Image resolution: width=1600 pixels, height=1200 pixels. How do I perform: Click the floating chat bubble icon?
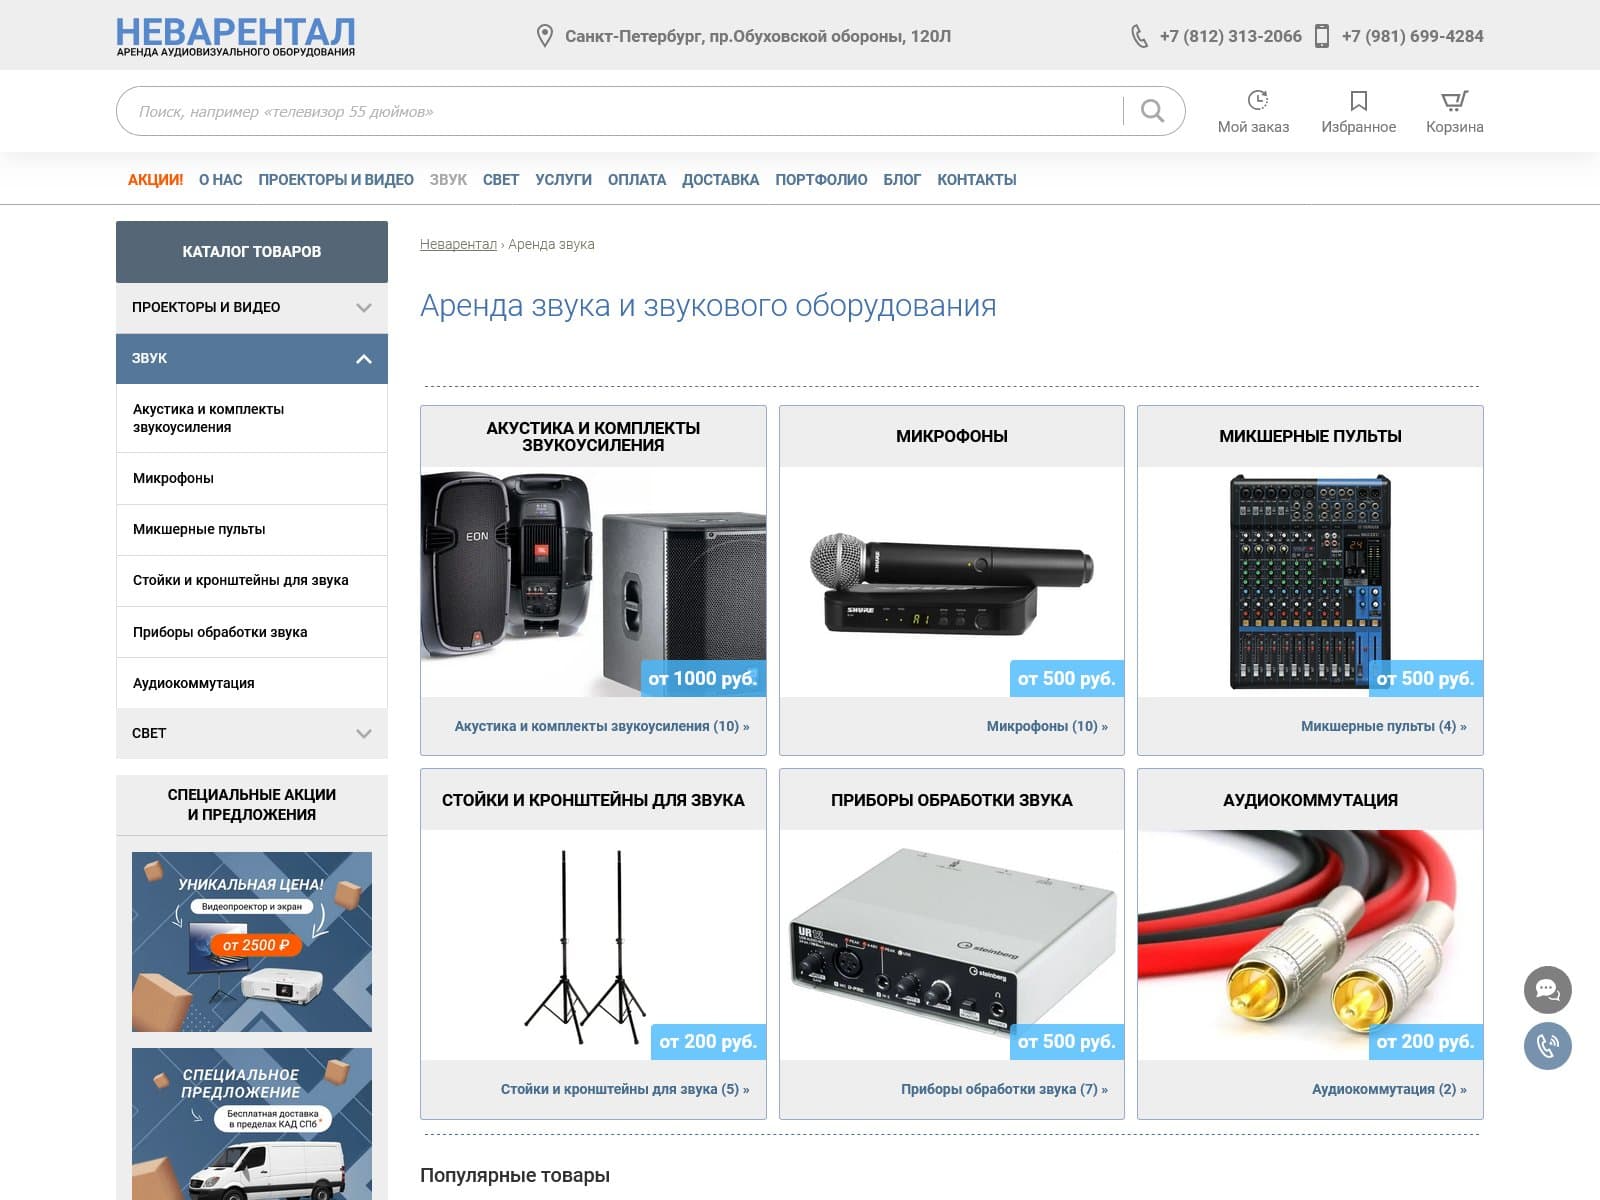pos(1547,990)
